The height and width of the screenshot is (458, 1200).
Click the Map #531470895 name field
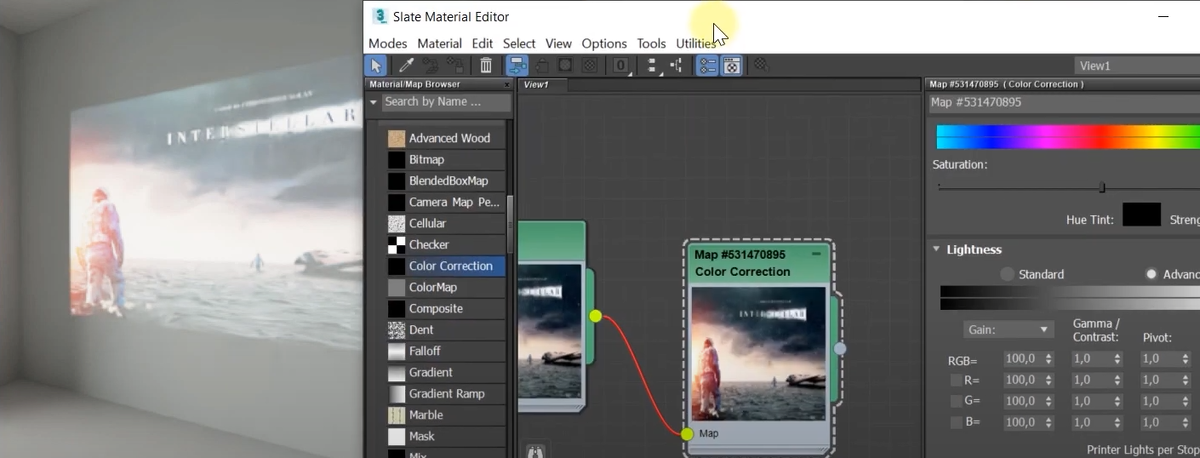pos(1064,102)
